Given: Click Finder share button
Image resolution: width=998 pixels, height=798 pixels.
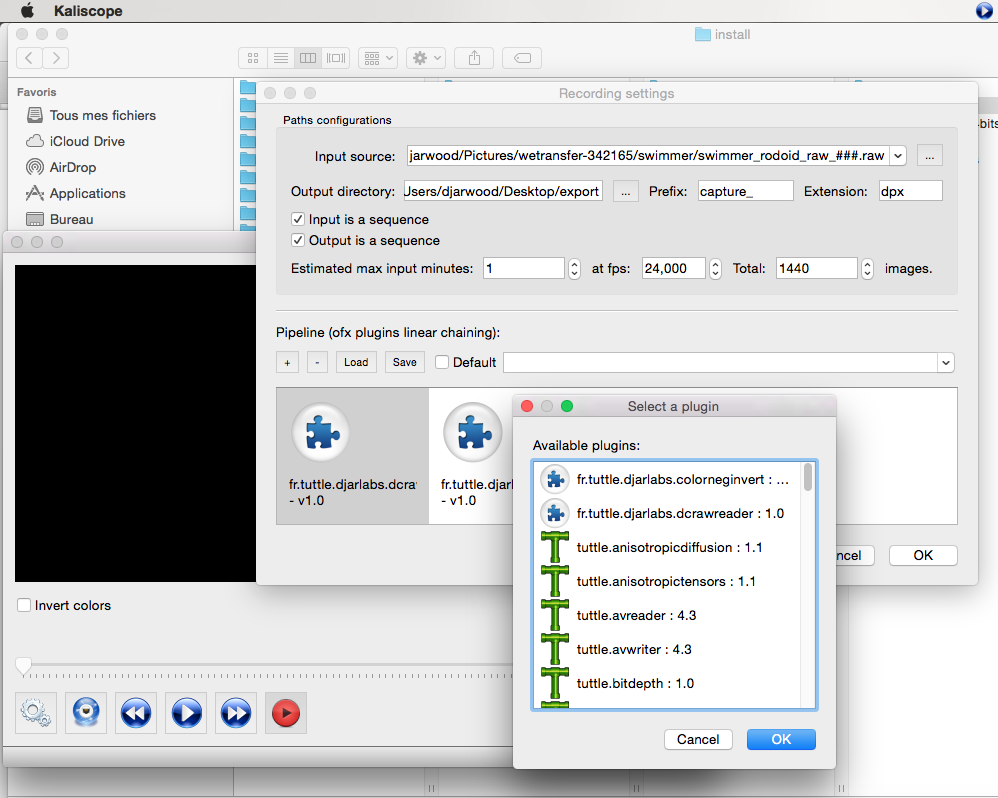Looking at the screenshot, I should (474, 58).
